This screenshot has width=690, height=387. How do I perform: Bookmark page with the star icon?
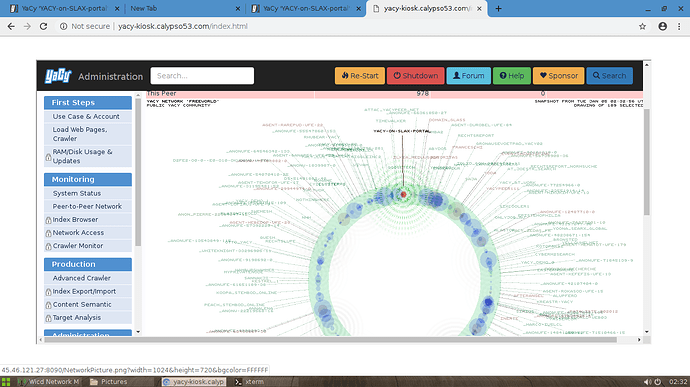click(642, 26)
